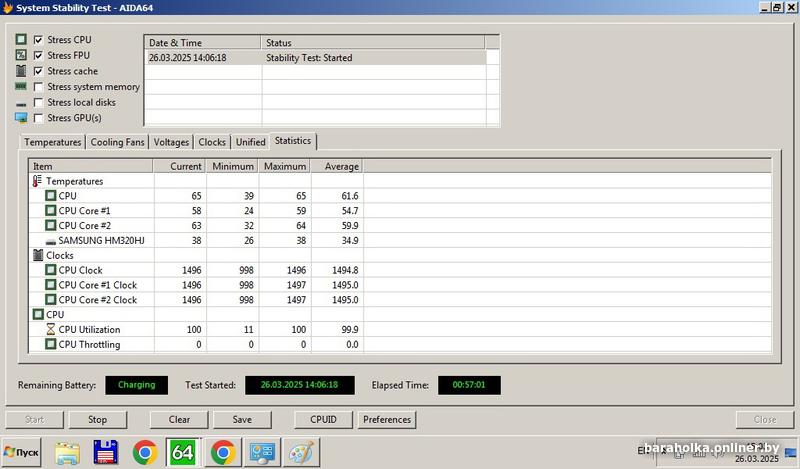Click the Maximum column header
The height and width of the screenshot is (469, 800).
285,166
